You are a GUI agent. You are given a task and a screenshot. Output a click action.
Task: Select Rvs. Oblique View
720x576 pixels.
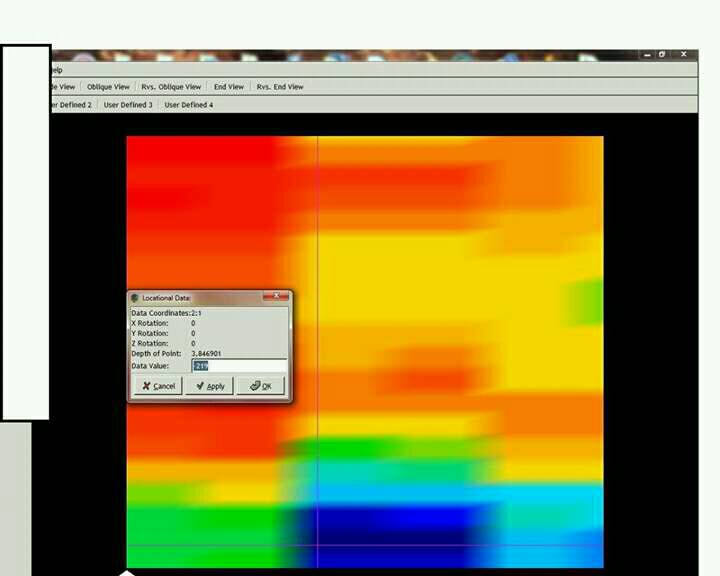(171, 87)
